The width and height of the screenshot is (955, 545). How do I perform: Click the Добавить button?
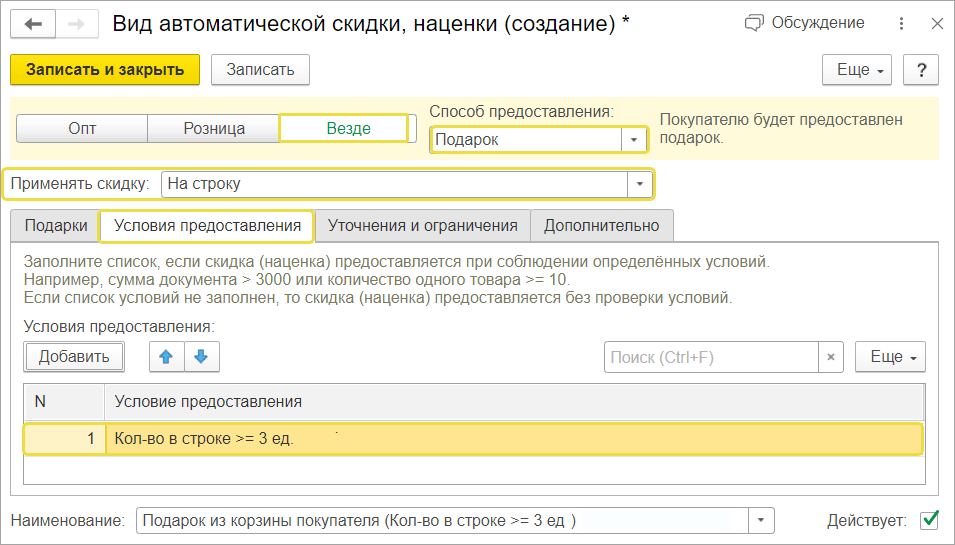(x=73, y=357)
